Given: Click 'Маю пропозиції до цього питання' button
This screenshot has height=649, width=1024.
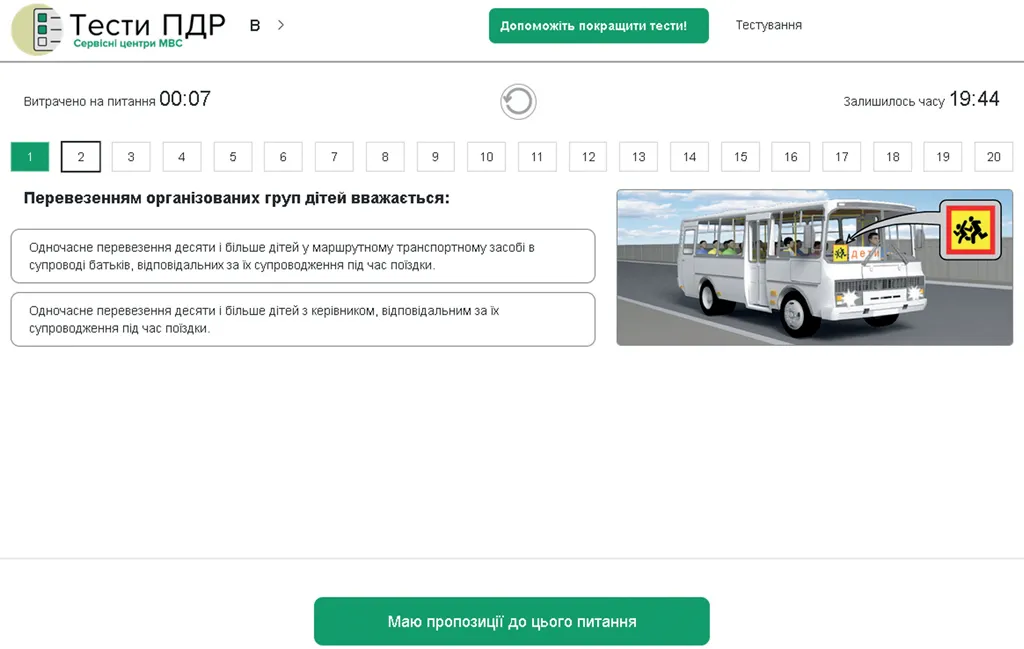Looking at the screenshot, I should coord(511,621).
